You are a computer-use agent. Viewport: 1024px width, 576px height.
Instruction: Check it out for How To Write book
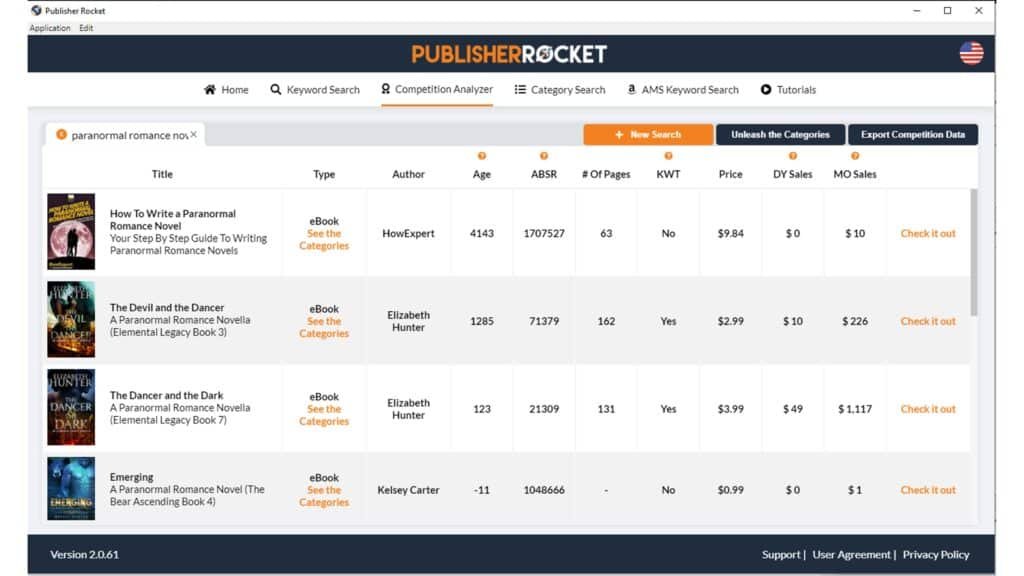pos(928,233)
